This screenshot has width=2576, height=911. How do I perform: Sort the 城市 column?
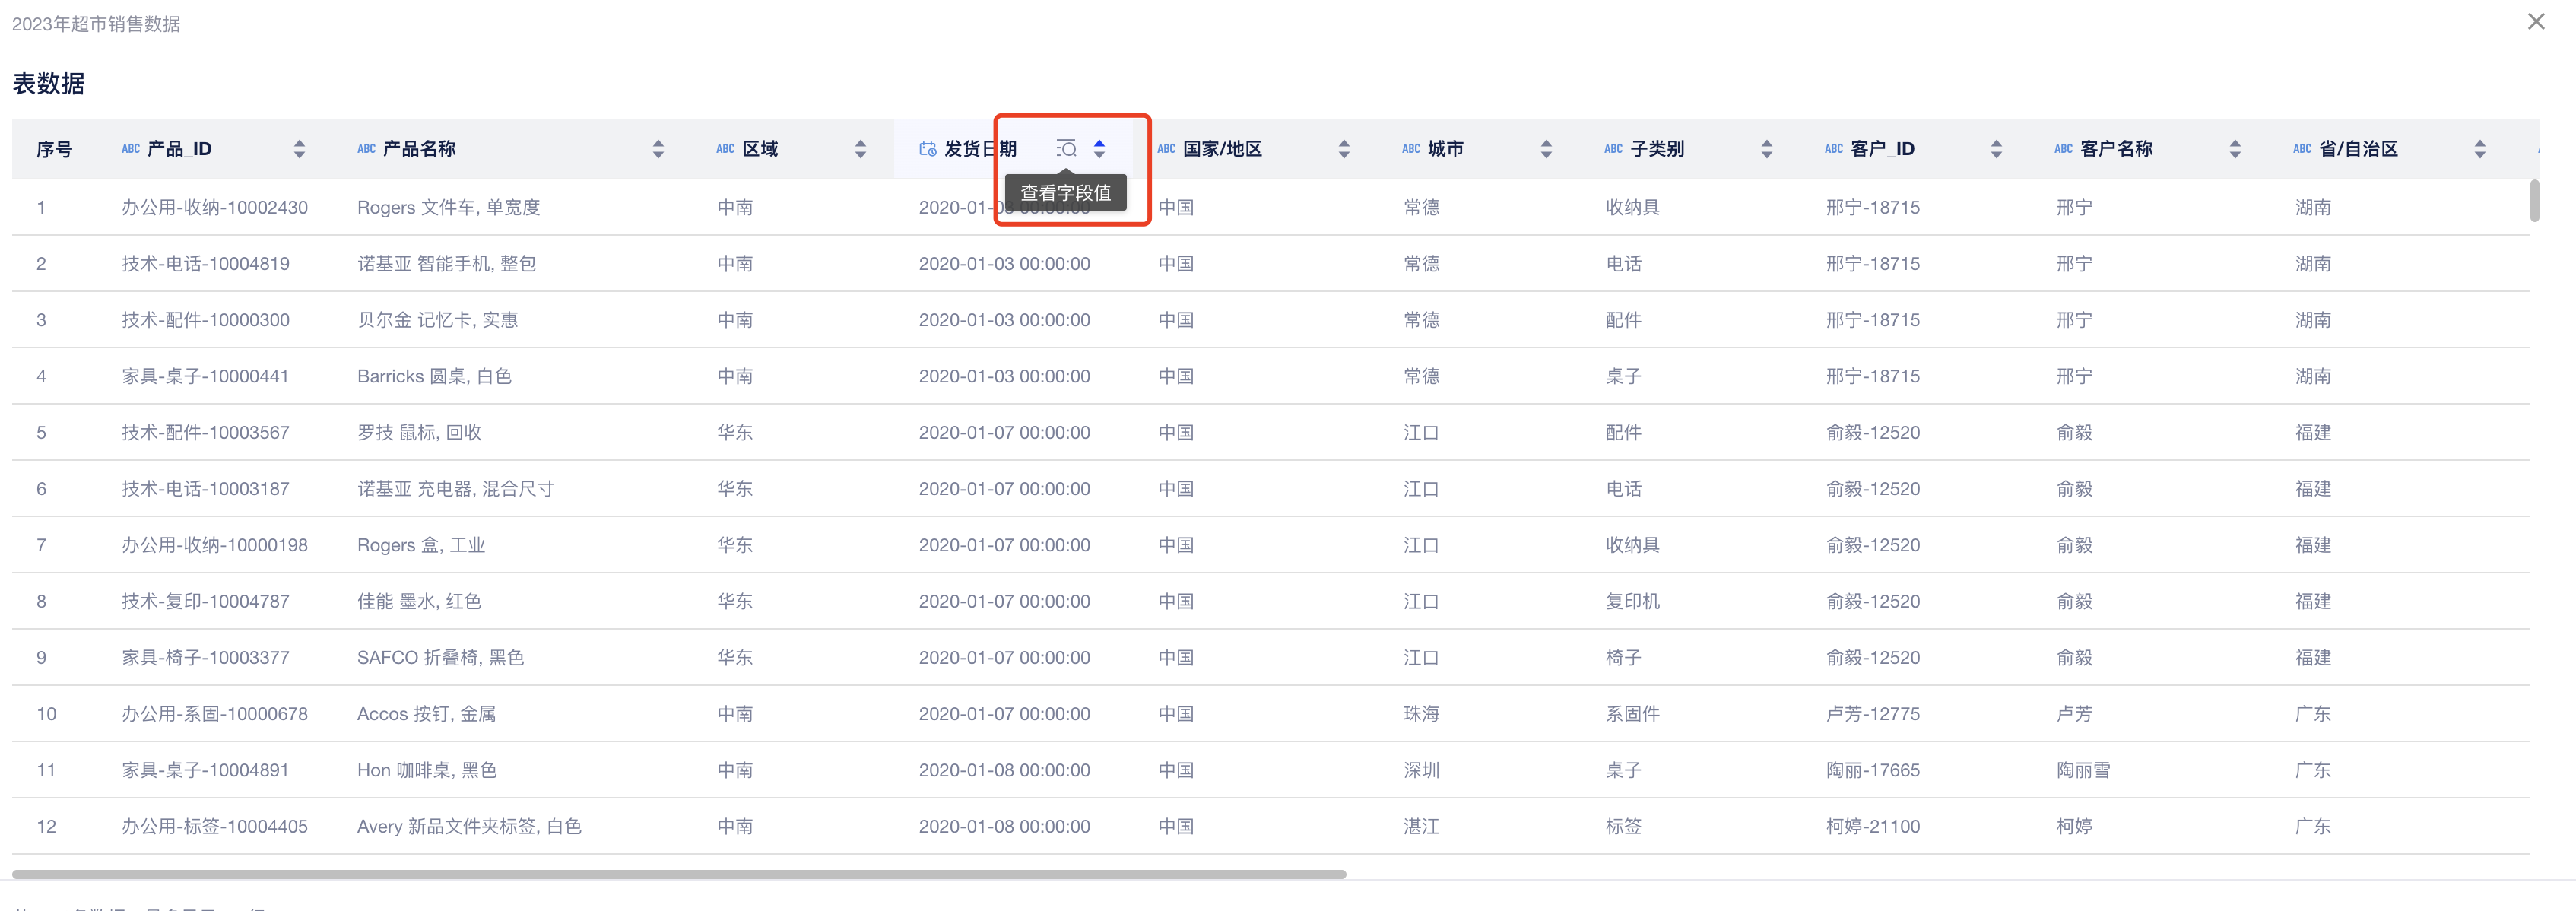pyautogui.click(x=1546, y=149)
